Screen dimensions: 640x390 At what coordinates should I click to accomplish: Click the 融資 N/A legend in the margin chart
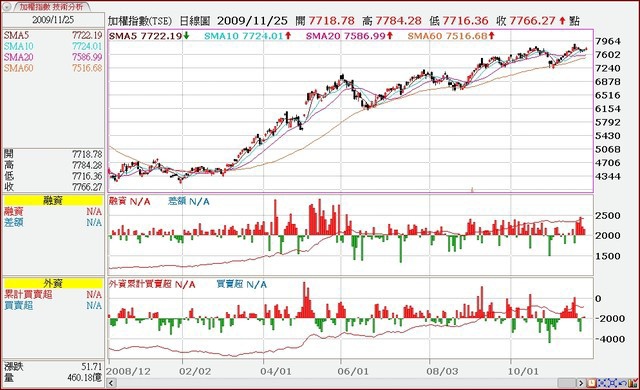[x=129, y=201]
